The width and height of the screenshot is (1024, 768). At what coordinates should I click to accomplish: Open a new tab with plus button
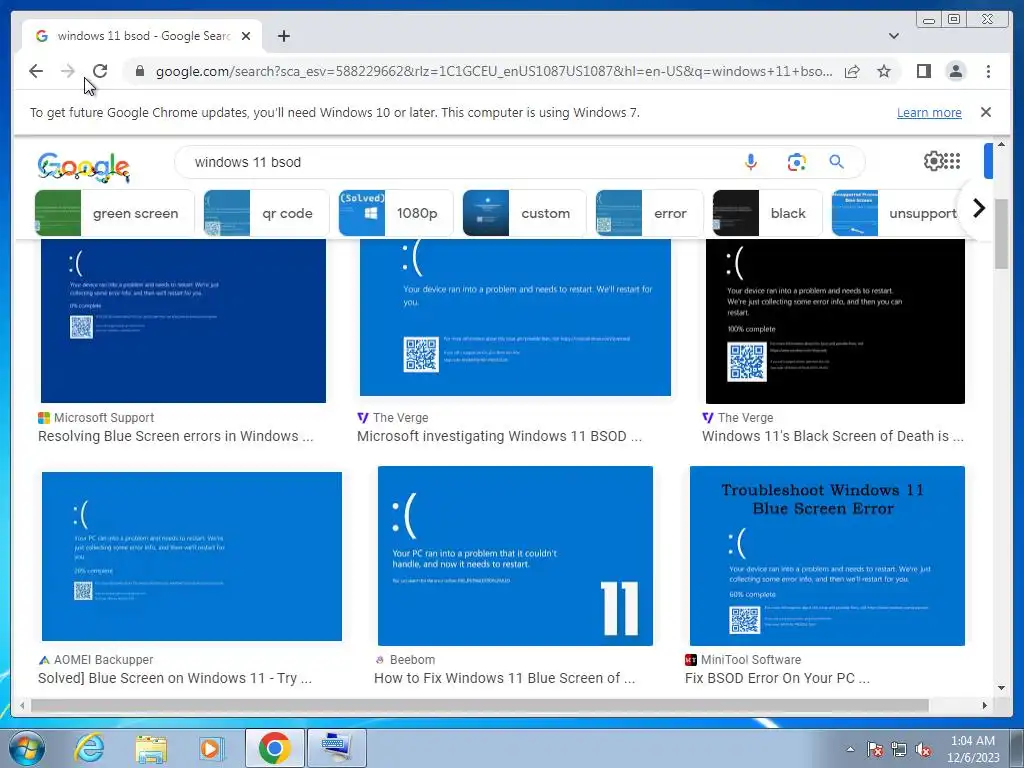tap(283, 36)
